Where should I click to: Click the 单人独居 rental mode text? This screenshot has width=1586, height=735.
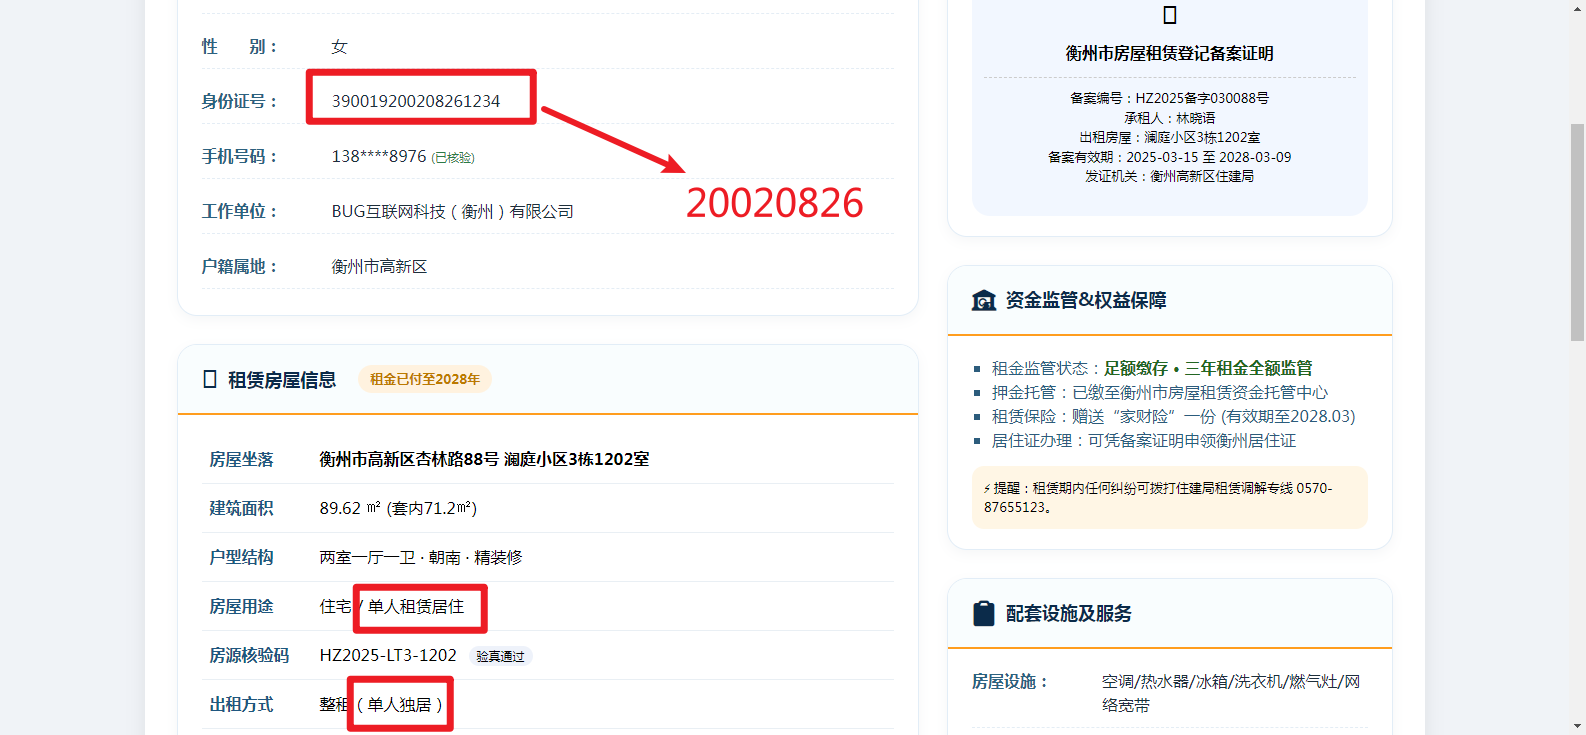point(400,704)
